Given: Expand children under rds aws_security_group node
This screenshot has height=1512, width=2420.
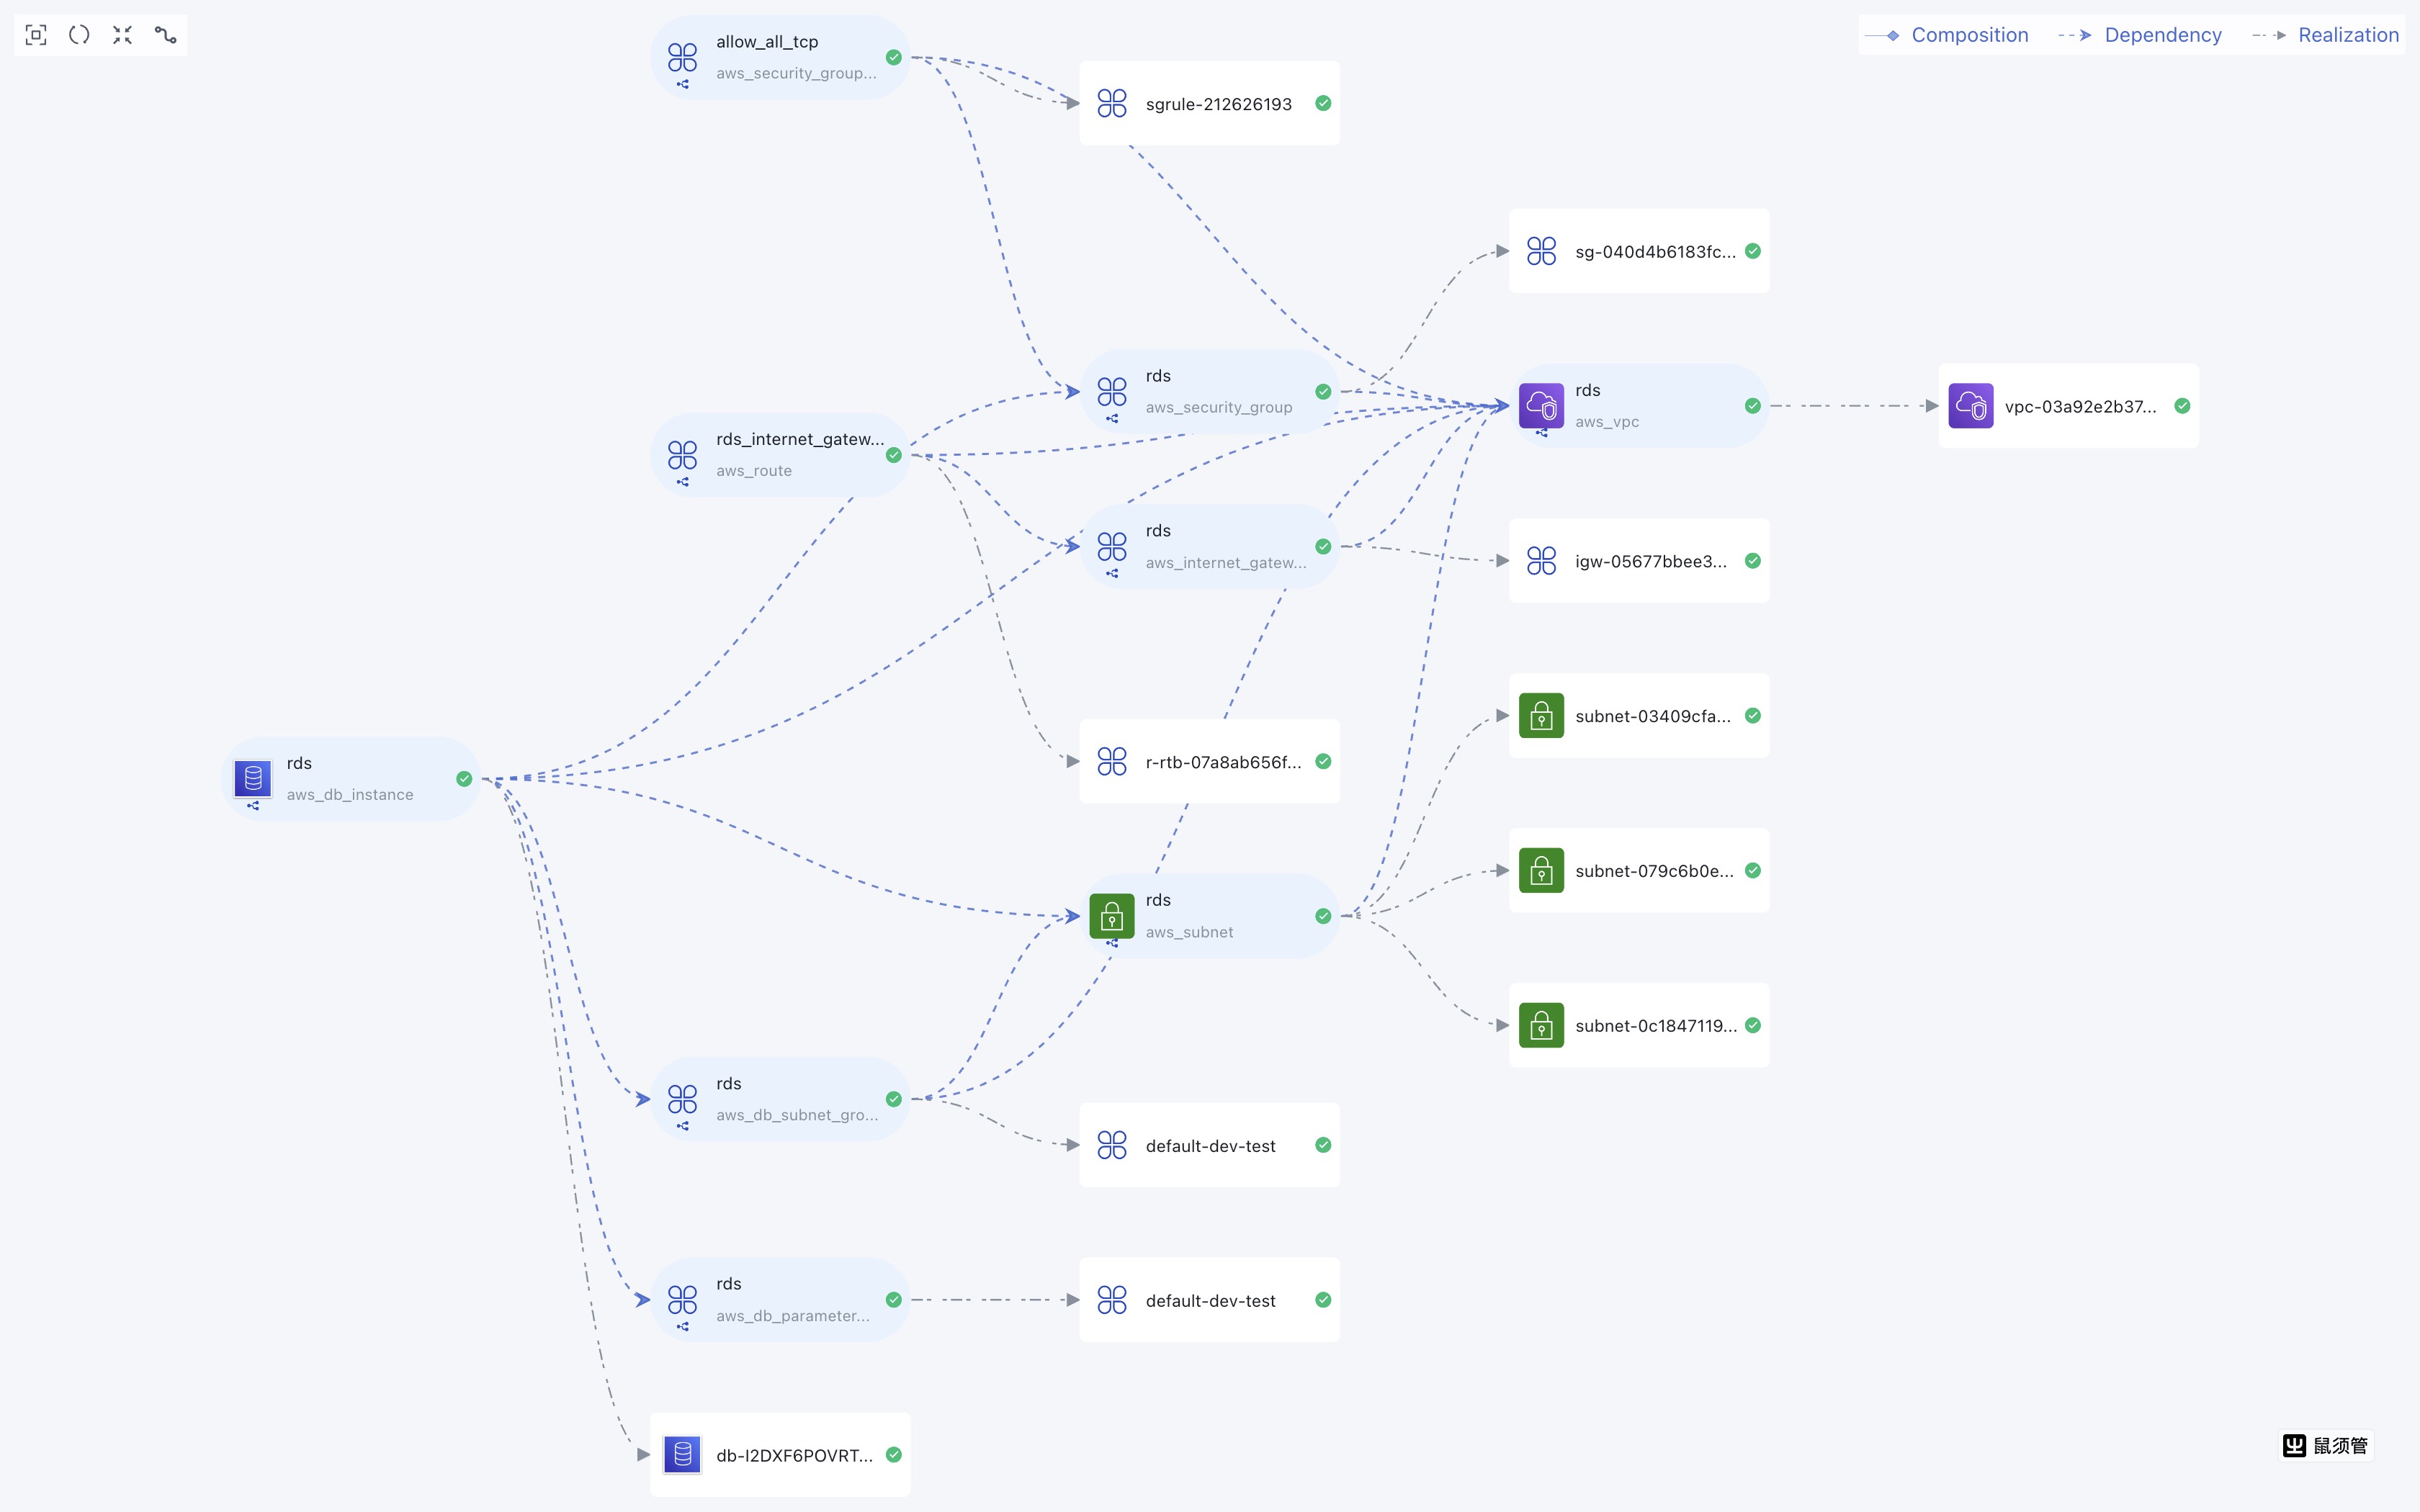Looking at the screenshot, I should 1112,418.
